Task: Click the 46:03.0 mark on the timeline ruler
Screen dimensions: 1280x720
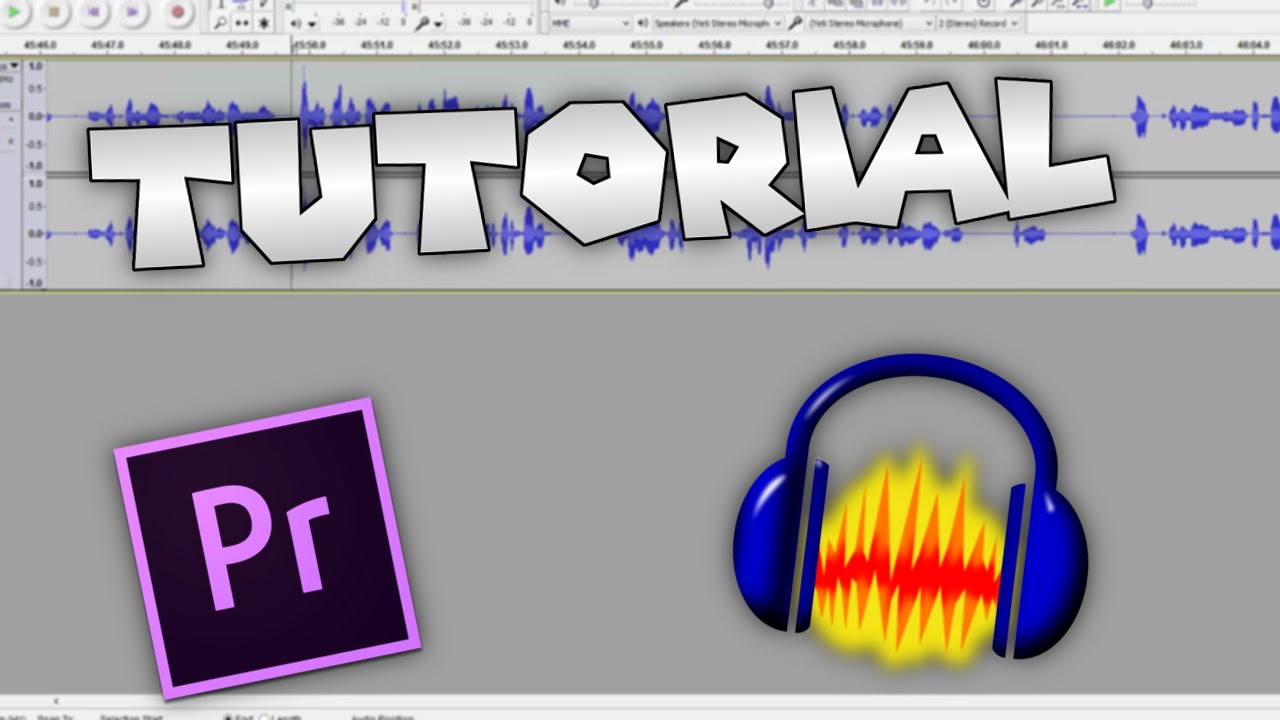Action: tap(1186, 45)
